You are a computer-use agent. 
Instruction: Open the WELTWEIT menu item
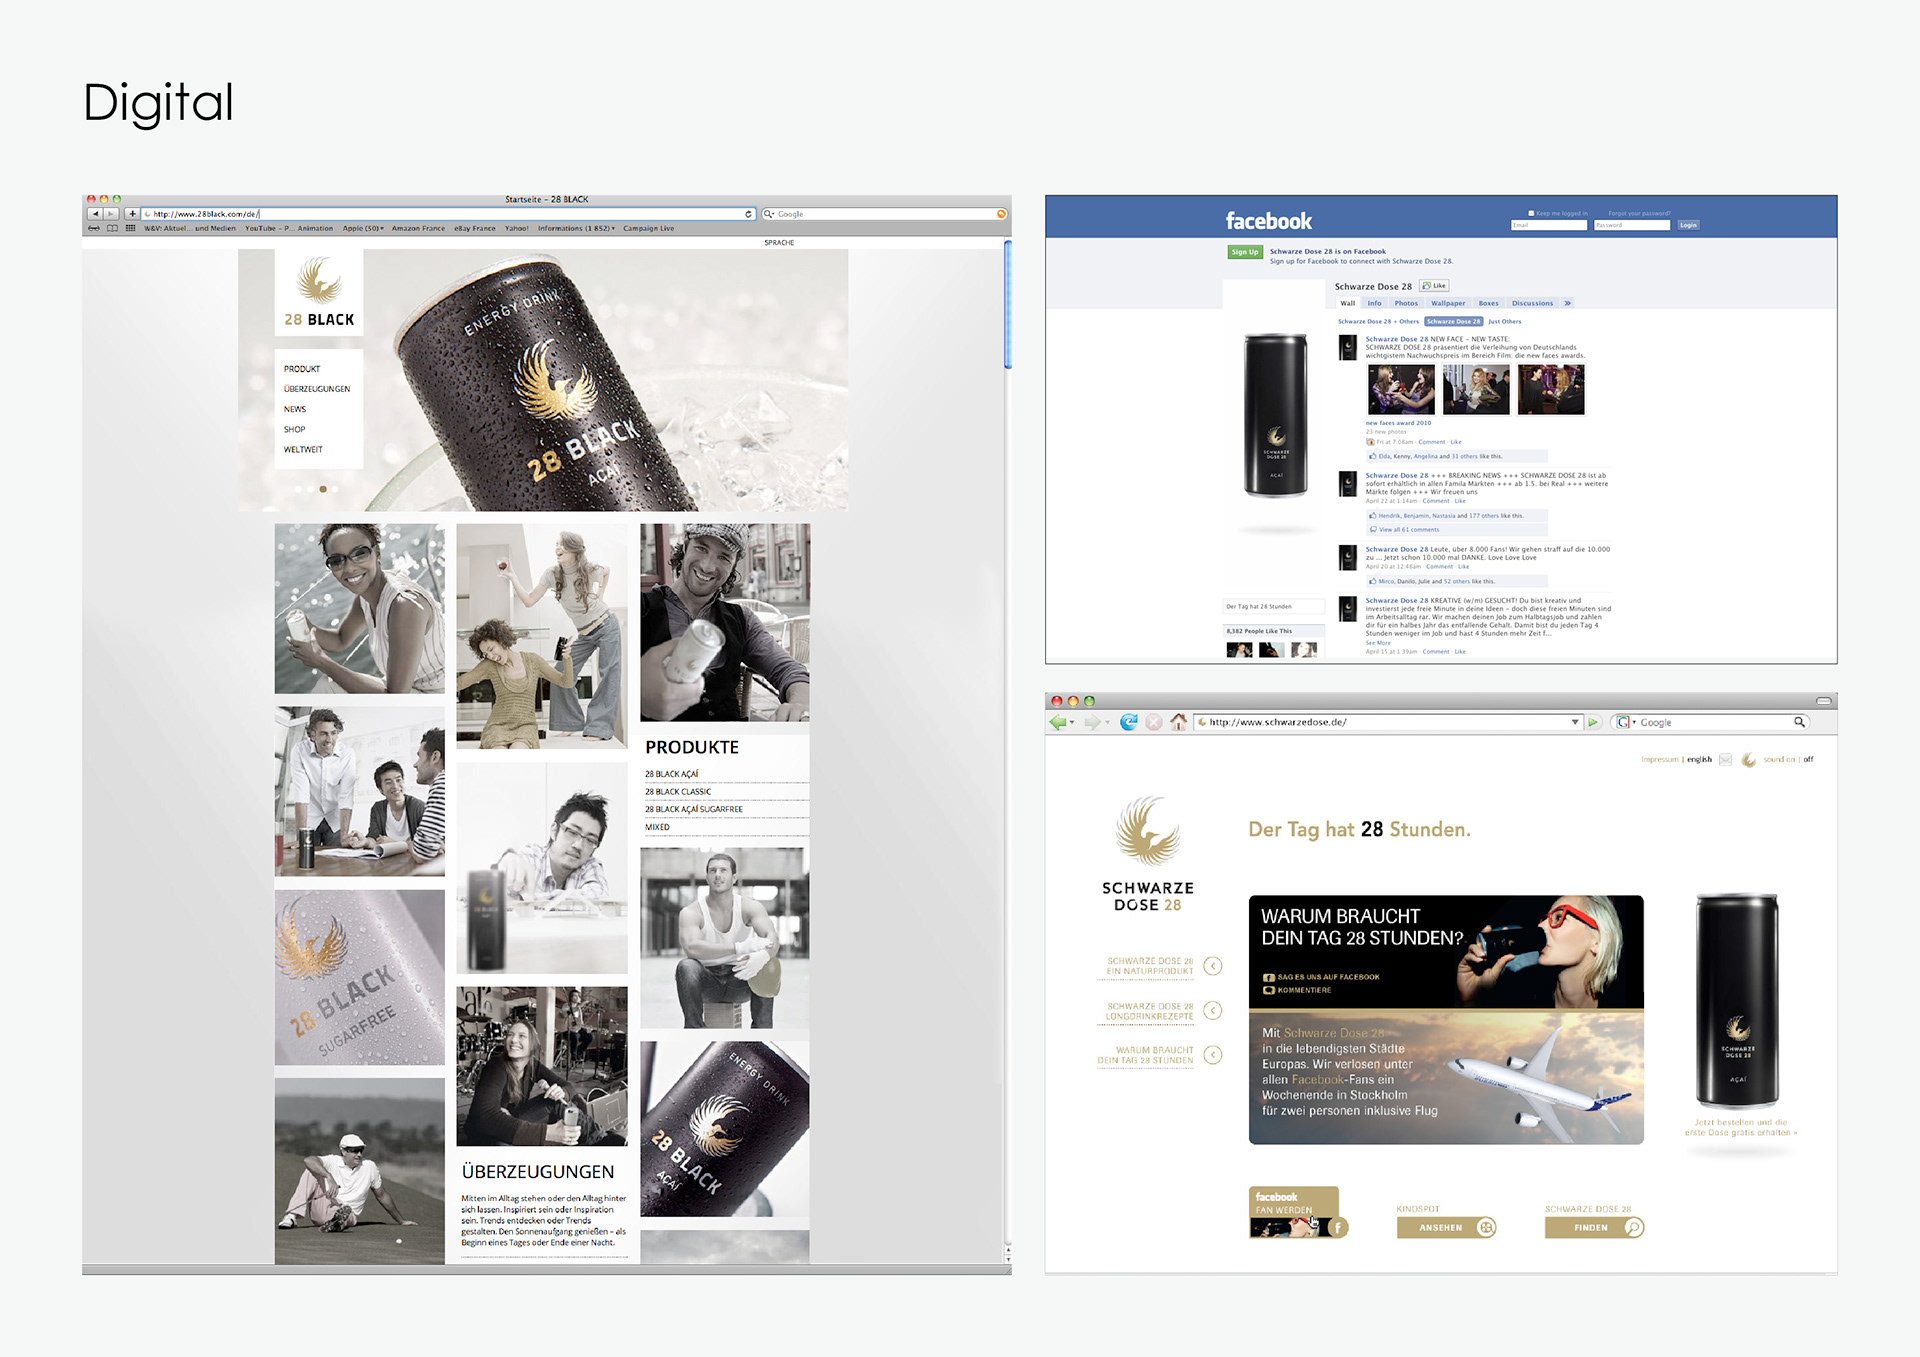pos(303,450)
